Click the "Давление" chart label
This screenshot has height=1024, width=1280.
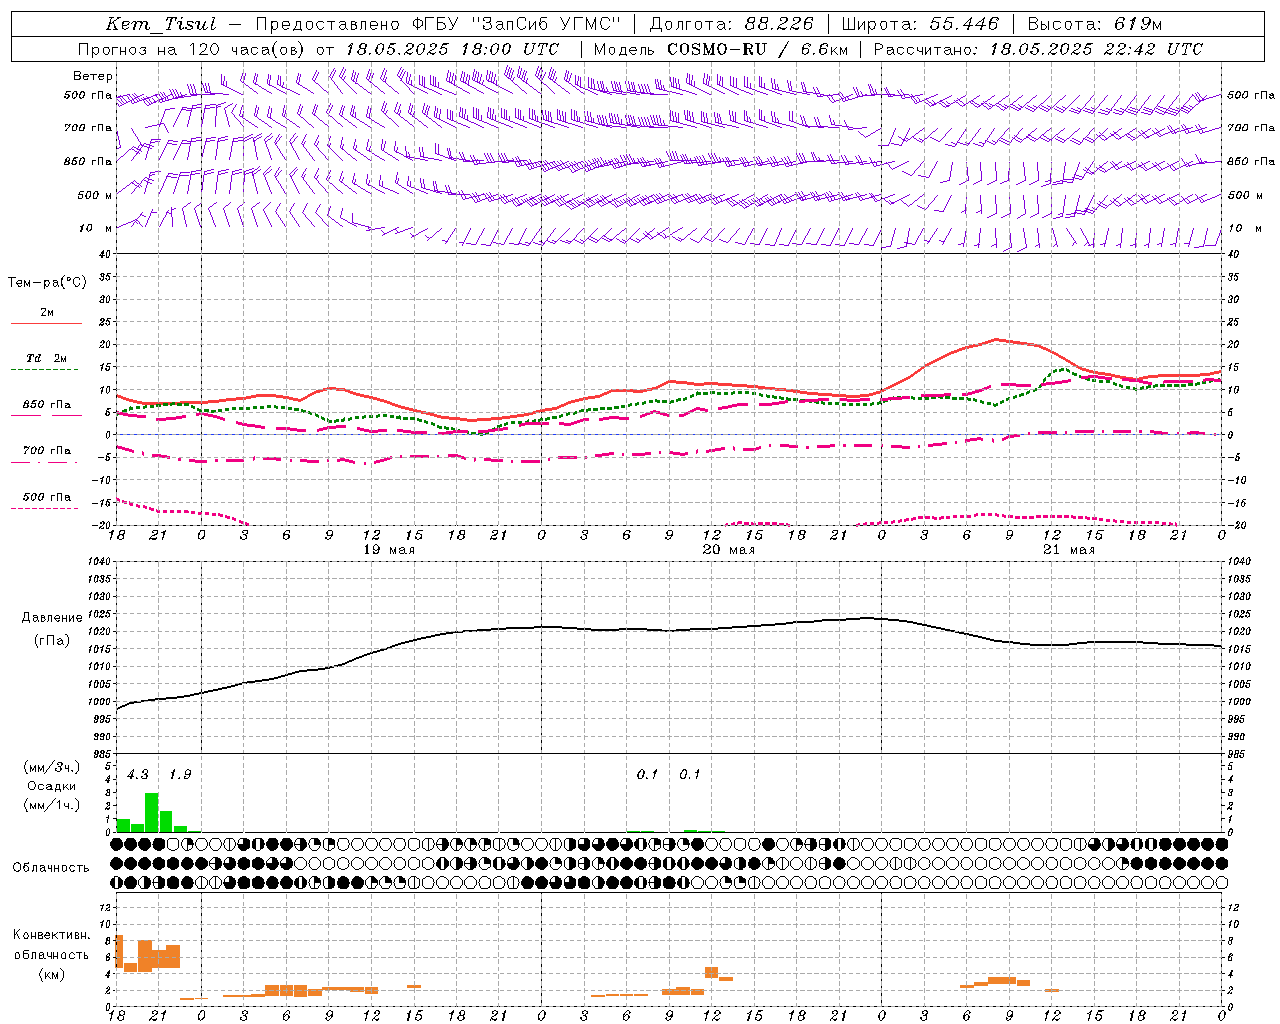[52, 618]
